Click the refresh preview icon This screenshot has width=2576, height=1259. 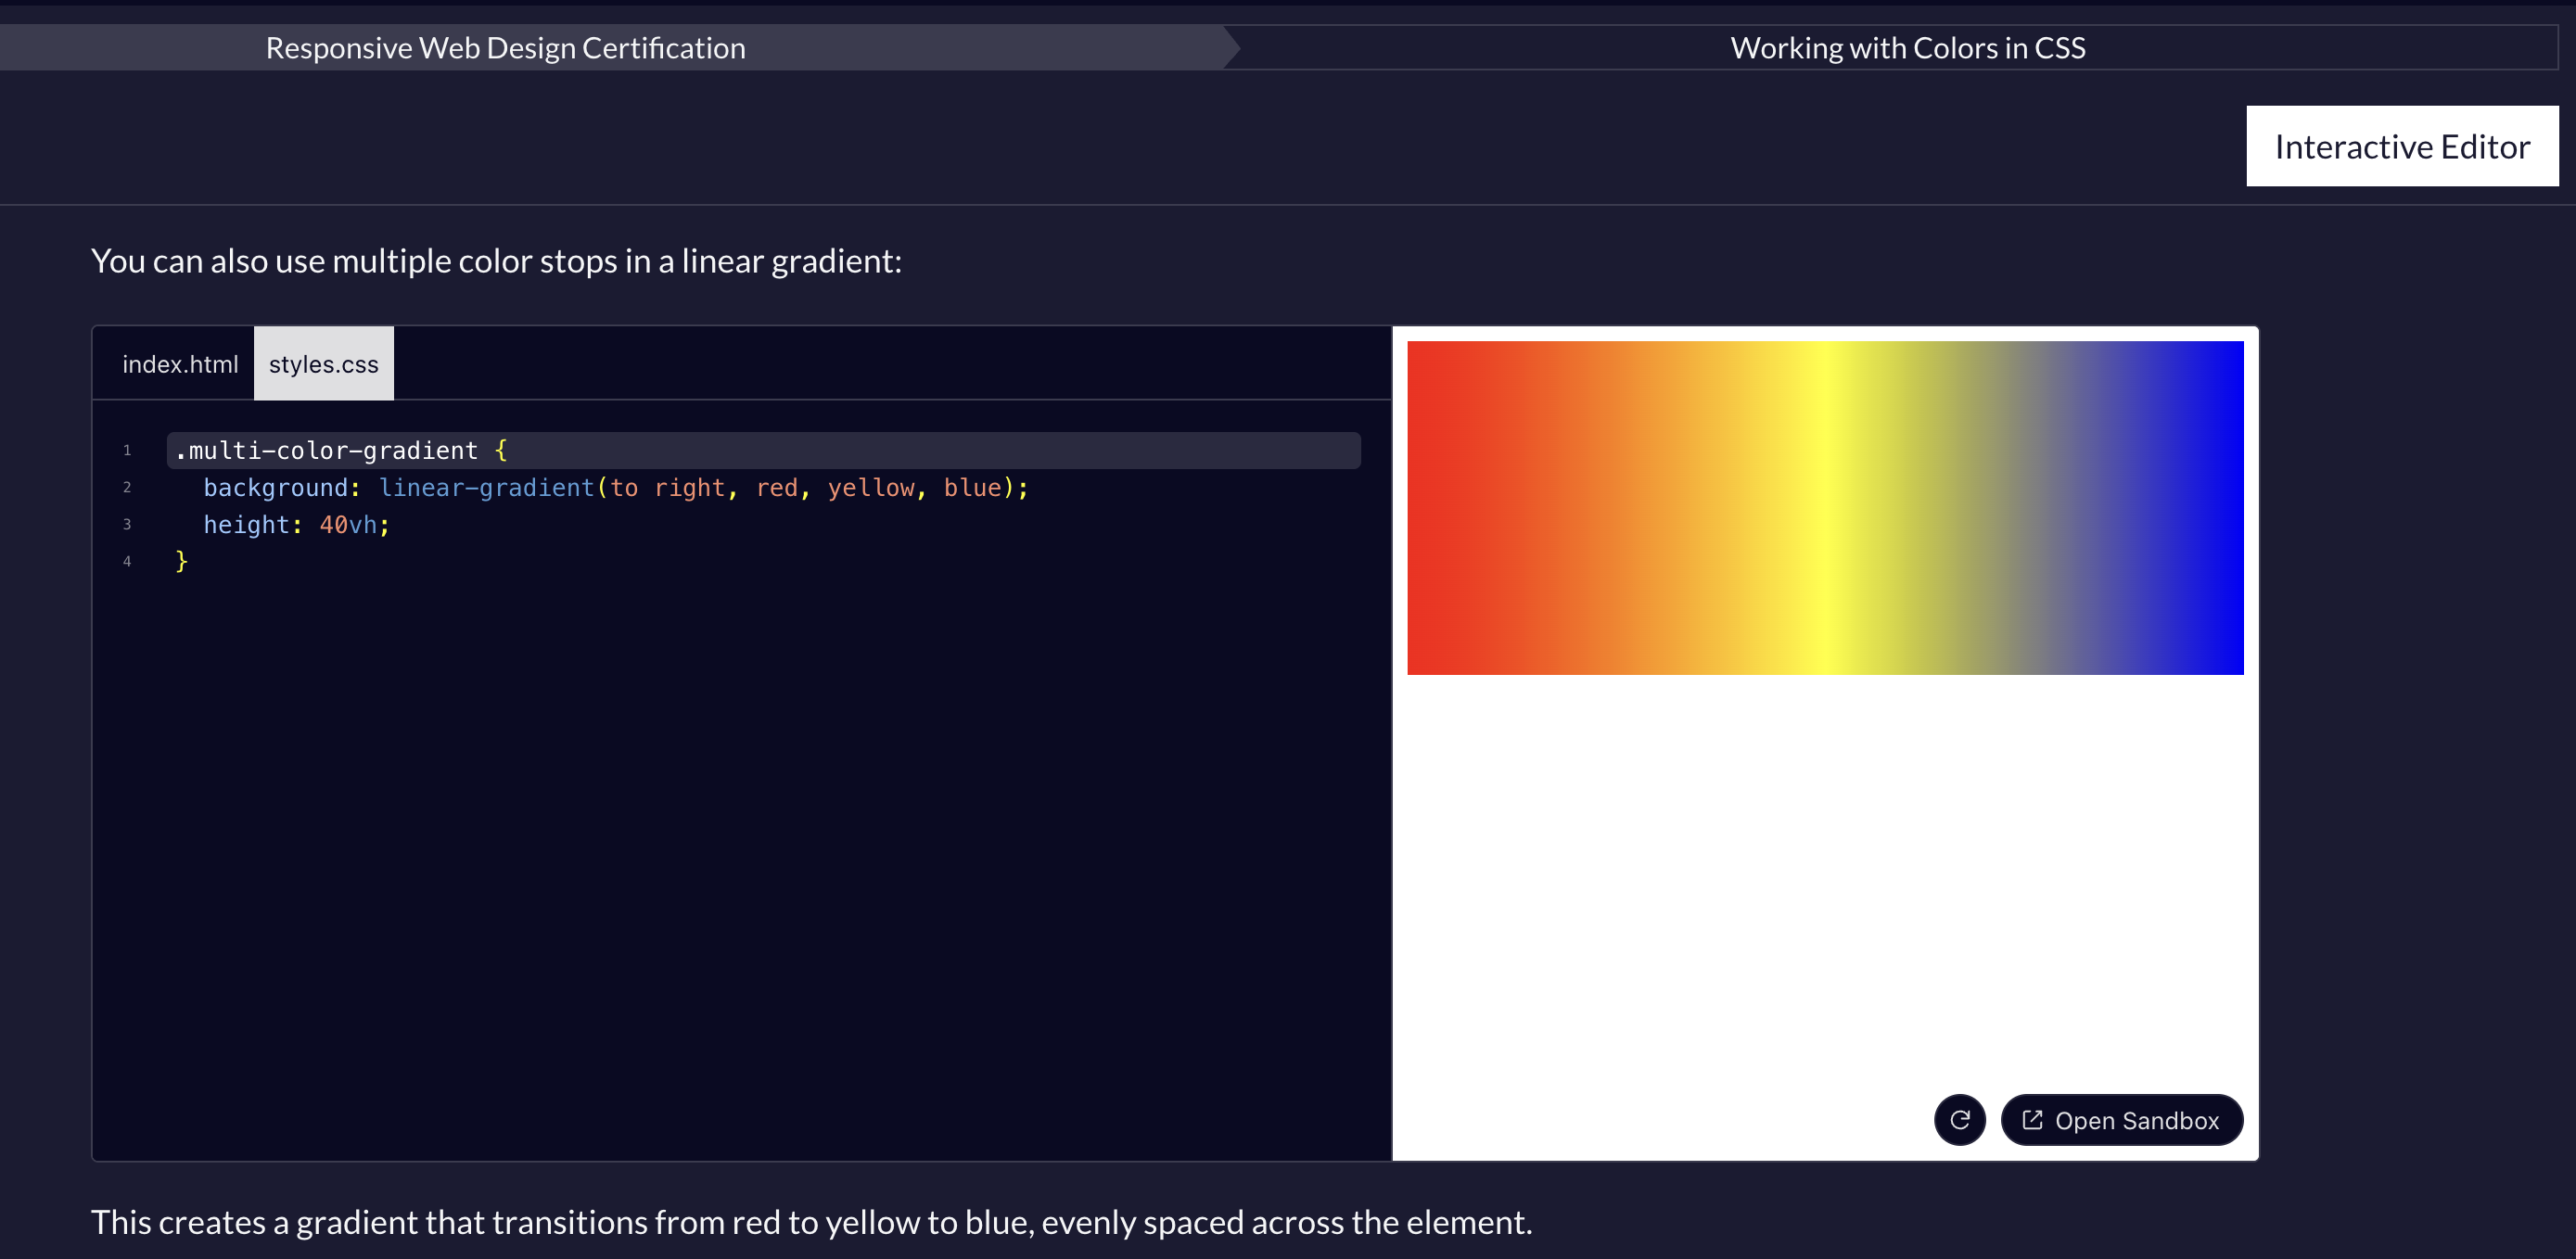pos(1959,1120)
